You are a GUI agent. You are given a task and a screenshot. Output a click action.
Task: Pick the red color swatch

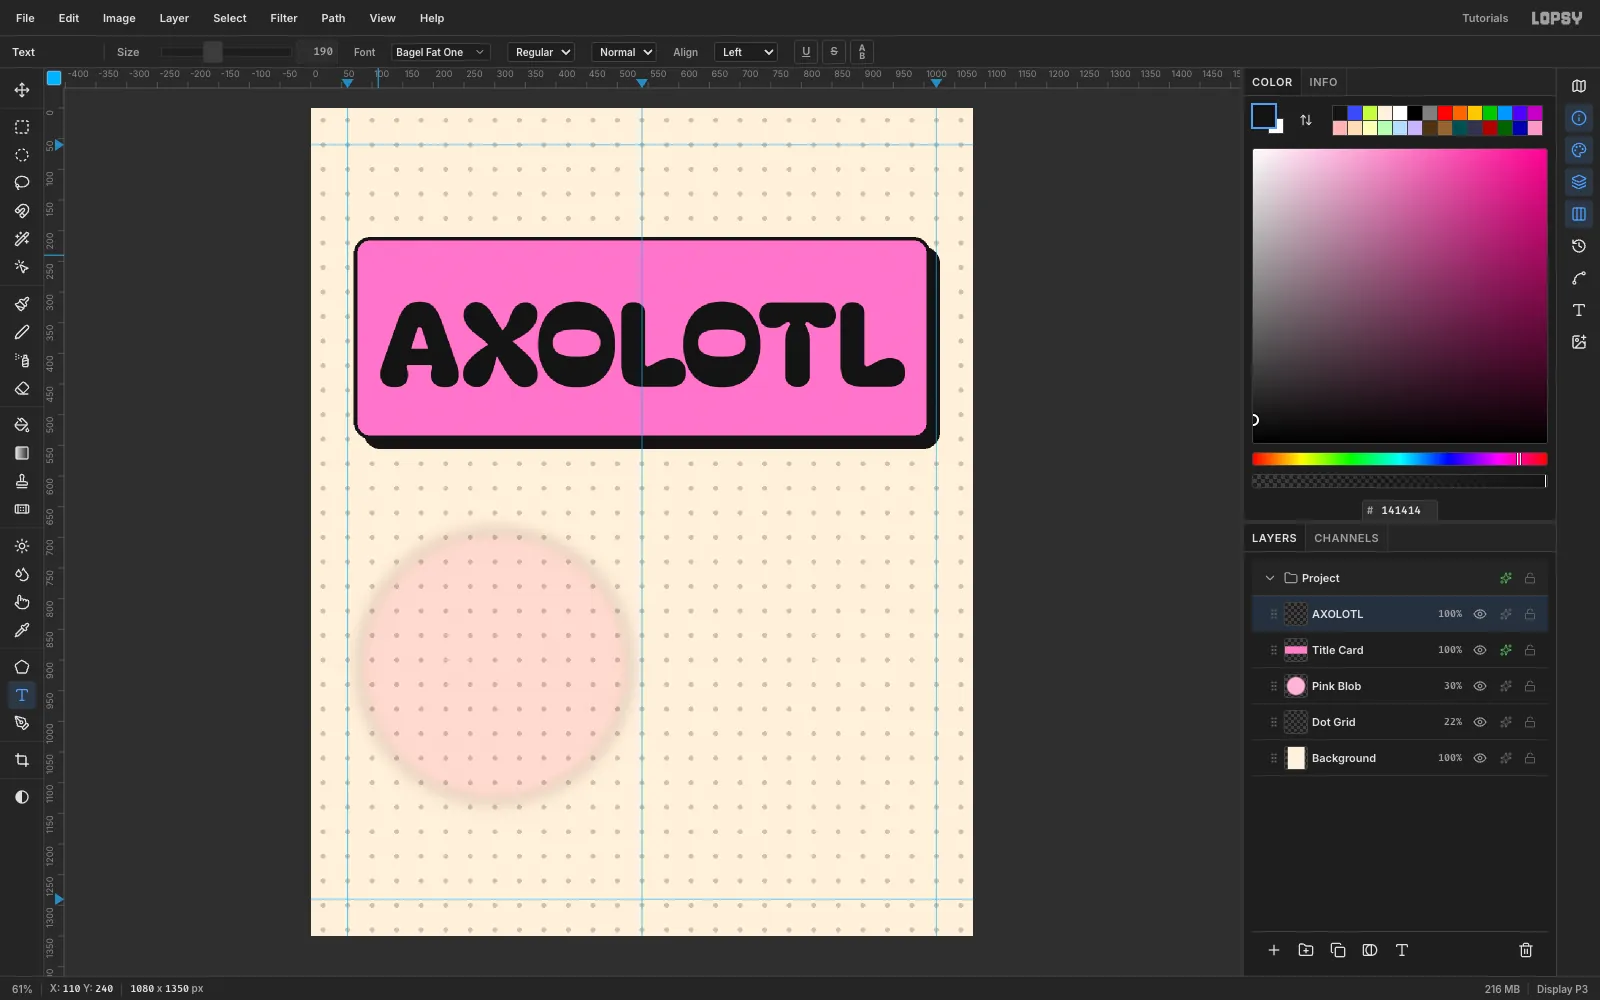click(x=1445, y=113)
